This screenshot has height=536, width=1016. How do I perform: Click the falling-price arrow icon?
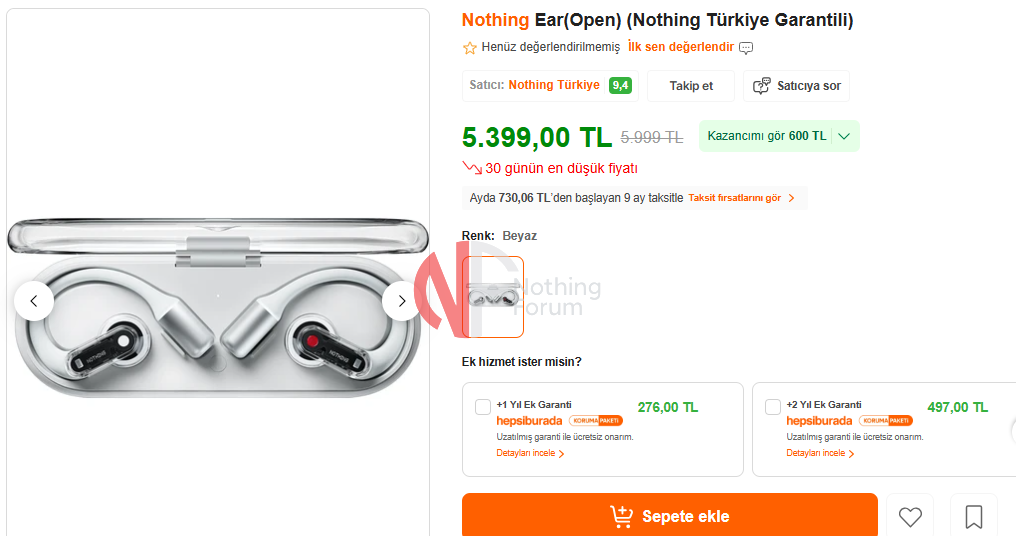pos(472,169)
